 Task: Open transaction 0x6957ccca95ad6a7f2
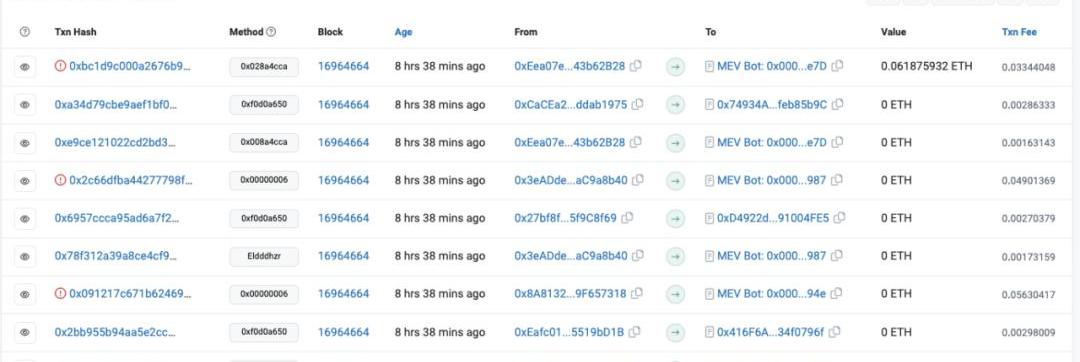click(x=116, y=218)
